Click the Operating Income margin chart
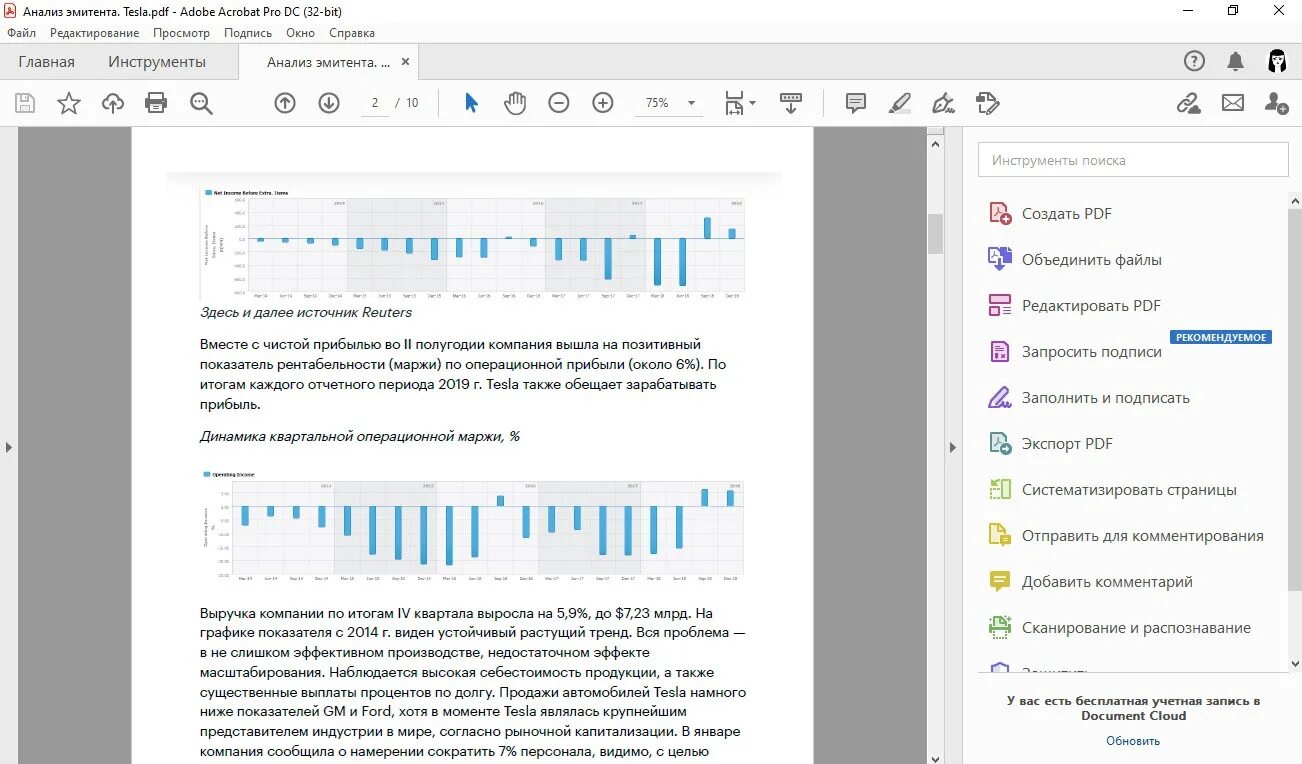 (473, 526)
